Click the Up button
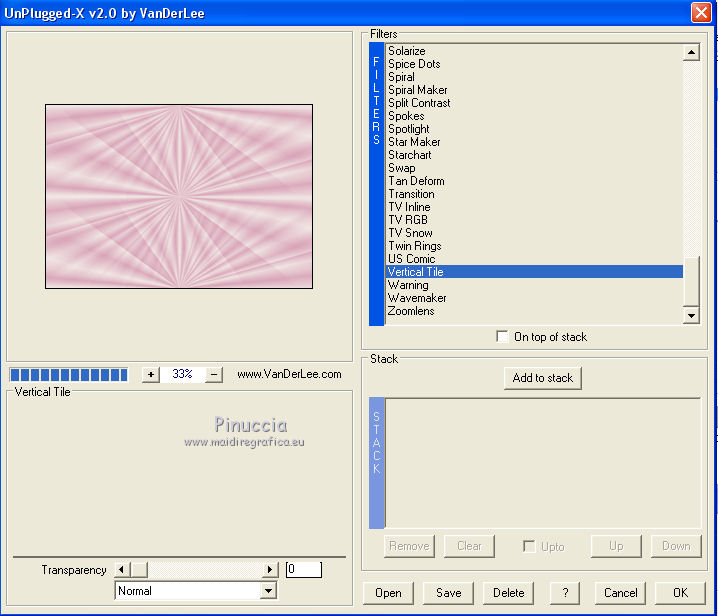718x616 pixels. [x=616, y=546]
